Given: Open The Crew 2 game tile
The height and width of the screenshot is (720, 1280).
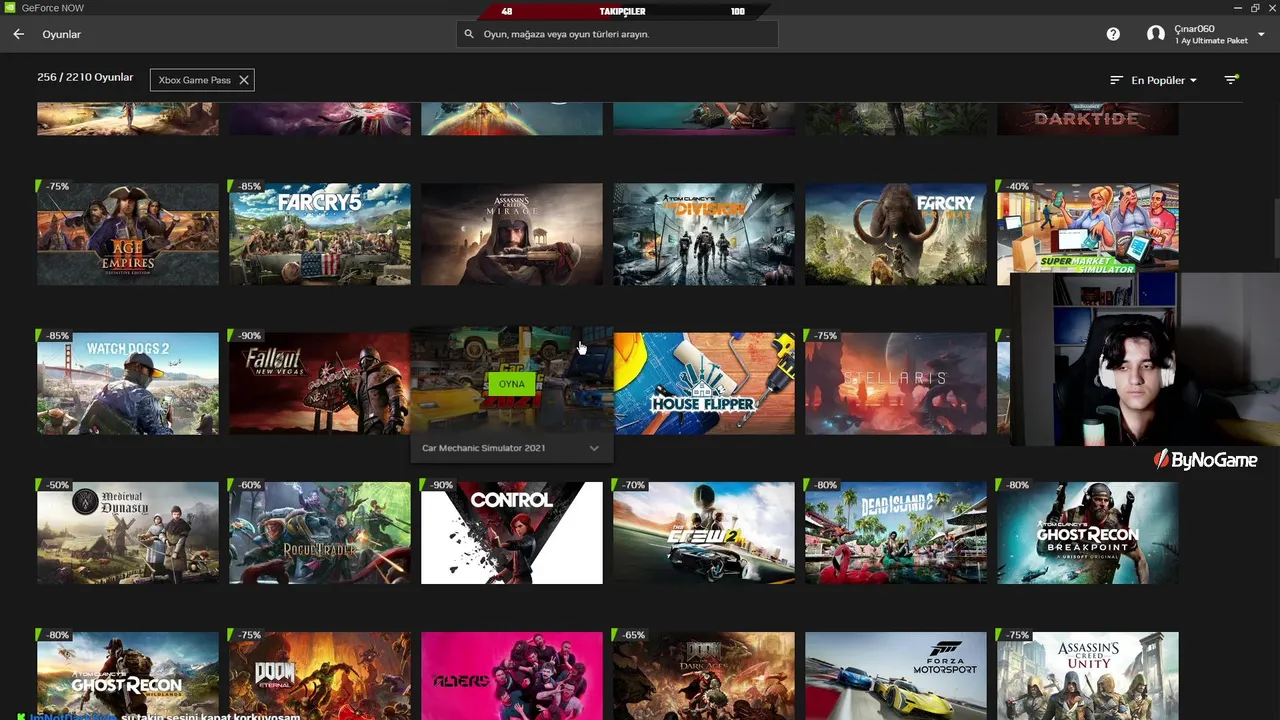Looking at the screenshot, I should 704,533.
